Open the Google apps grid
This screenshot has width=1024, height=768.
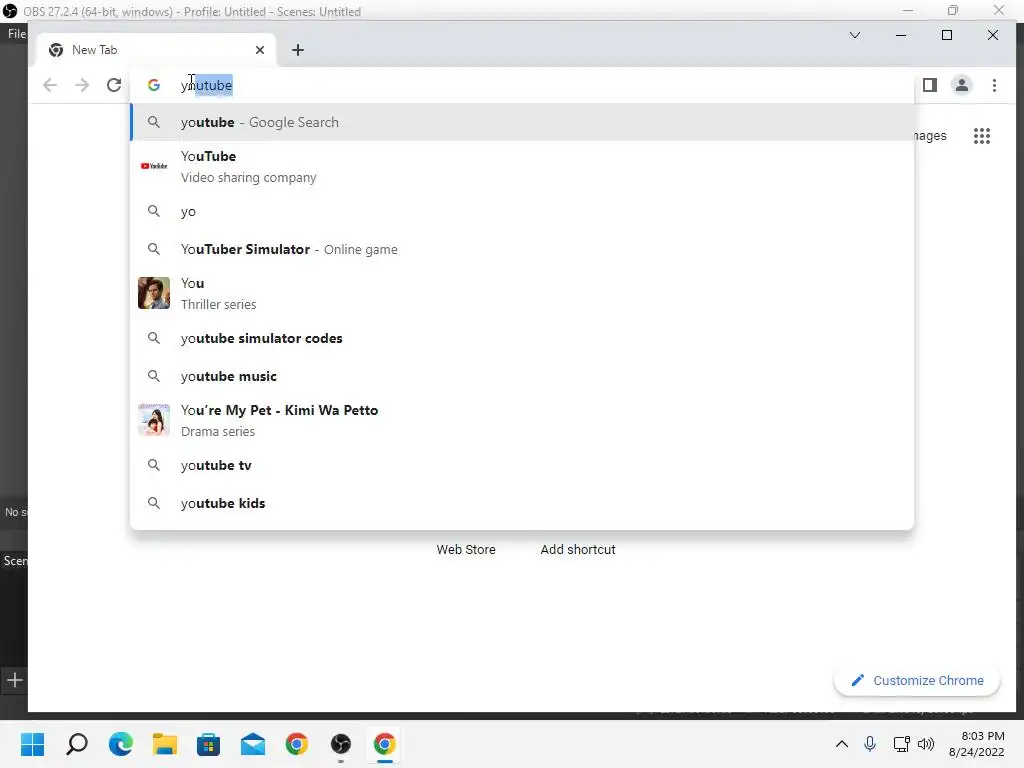[x=982, y=136]
